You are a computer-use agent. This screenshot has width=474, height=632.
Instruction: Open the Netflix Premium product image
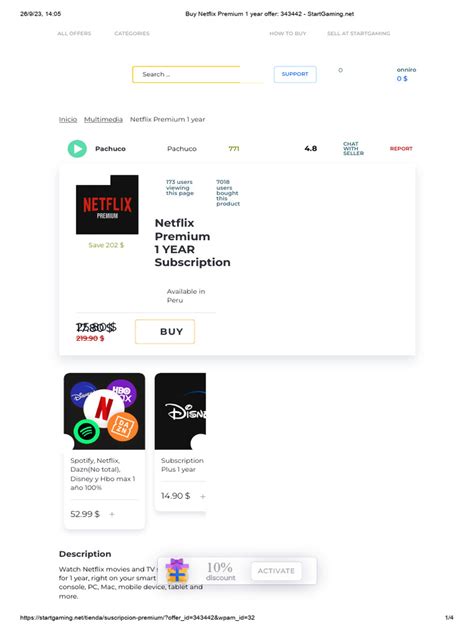point(107,205)
